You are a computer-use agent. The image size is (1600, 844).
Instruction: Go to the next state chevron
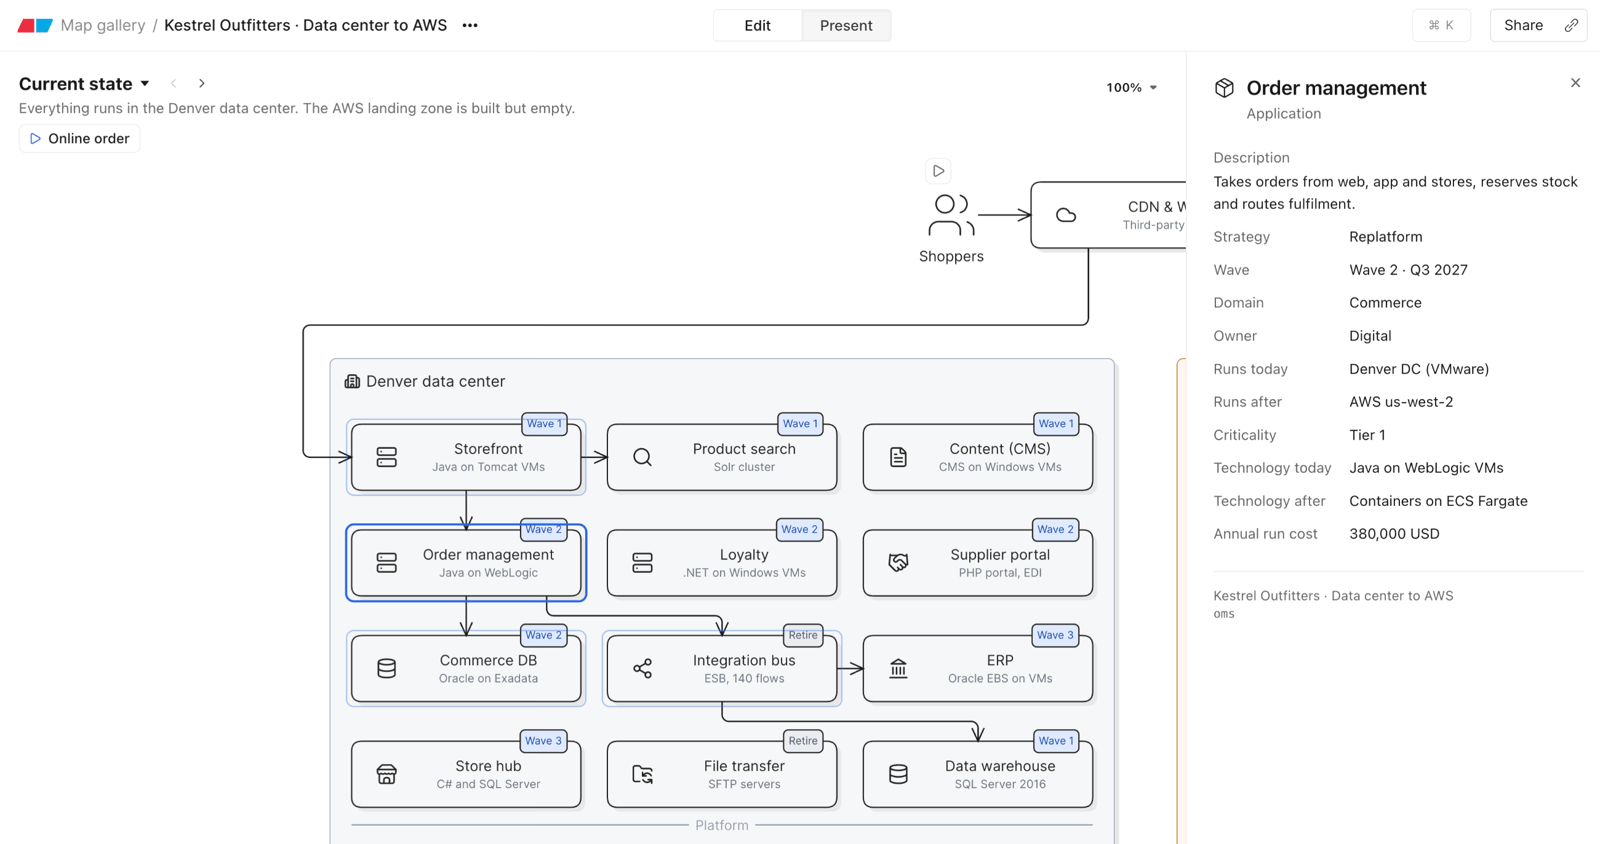[x=202, y=84]
